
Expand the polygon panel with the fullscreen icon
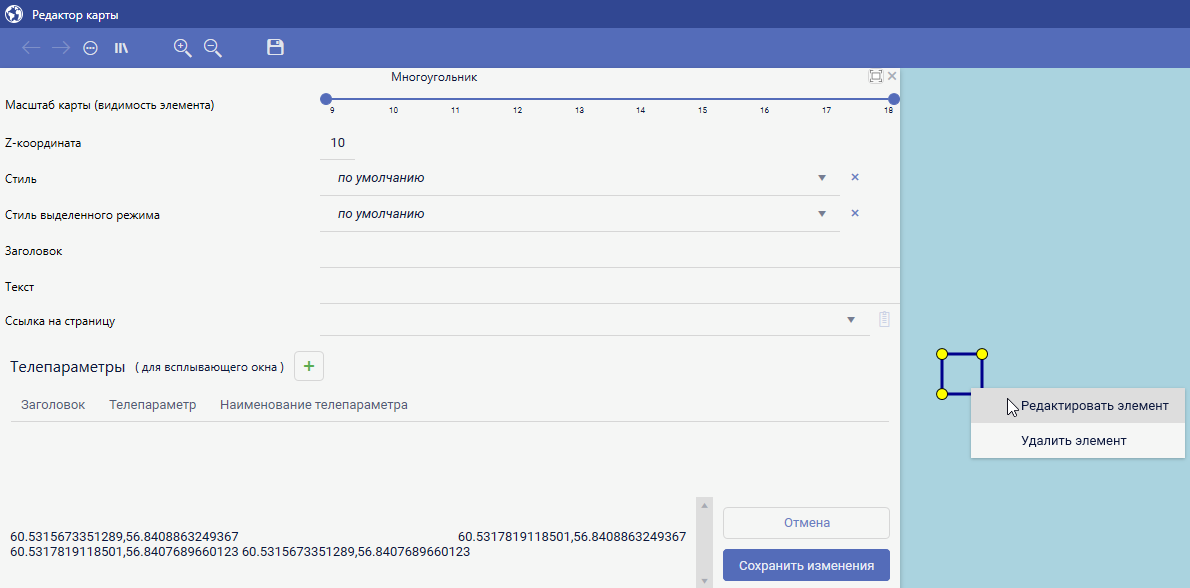(x=875, y=76)
